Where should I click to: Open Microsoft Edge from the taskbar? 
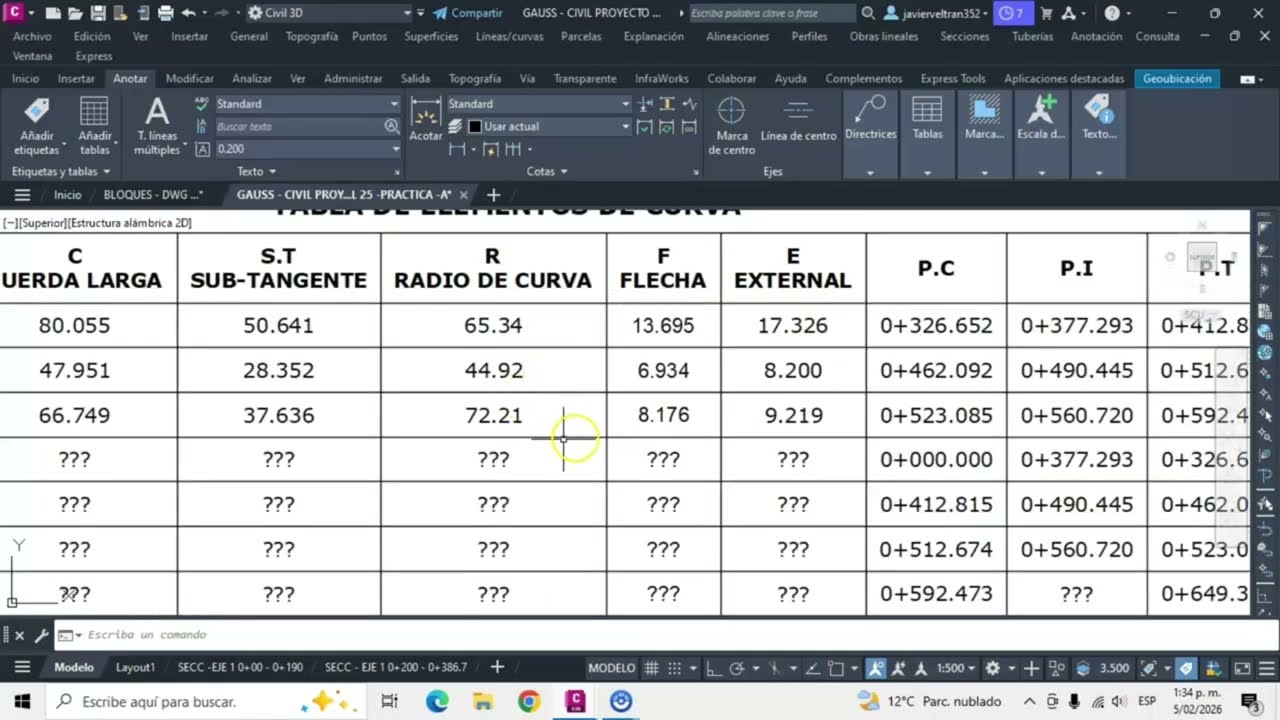tap(437, 701)
